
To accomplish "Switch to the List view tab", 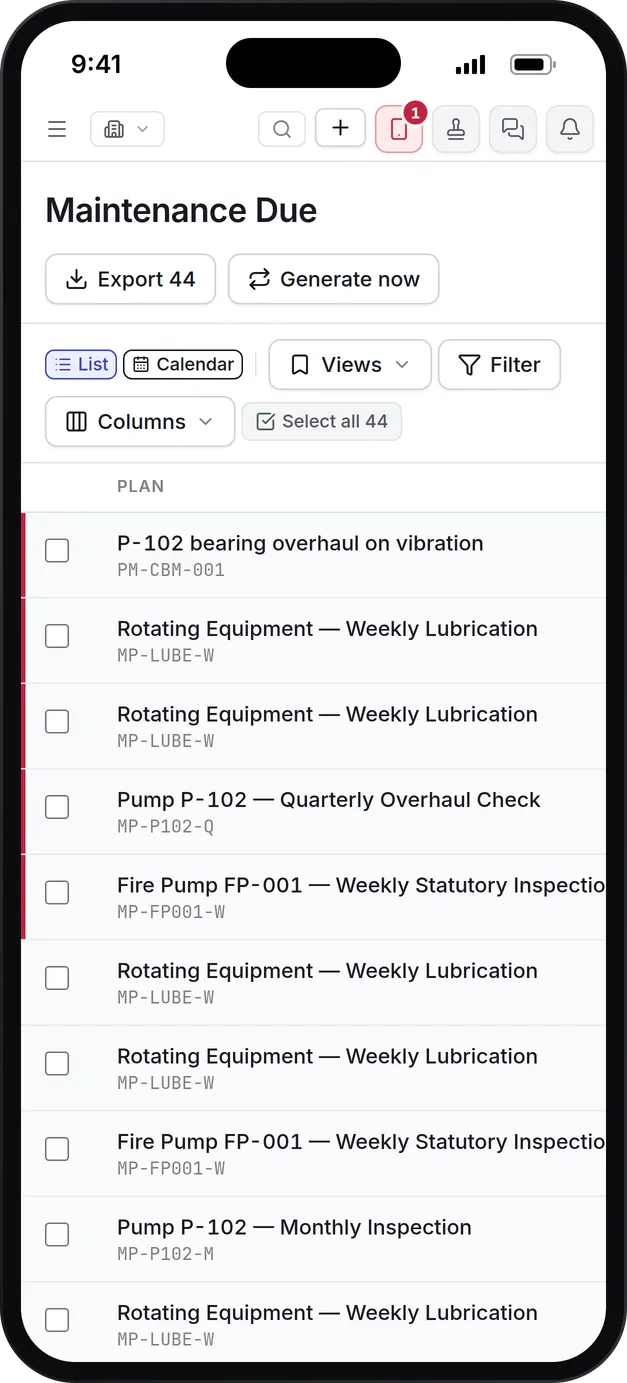I will click(81, 365).
